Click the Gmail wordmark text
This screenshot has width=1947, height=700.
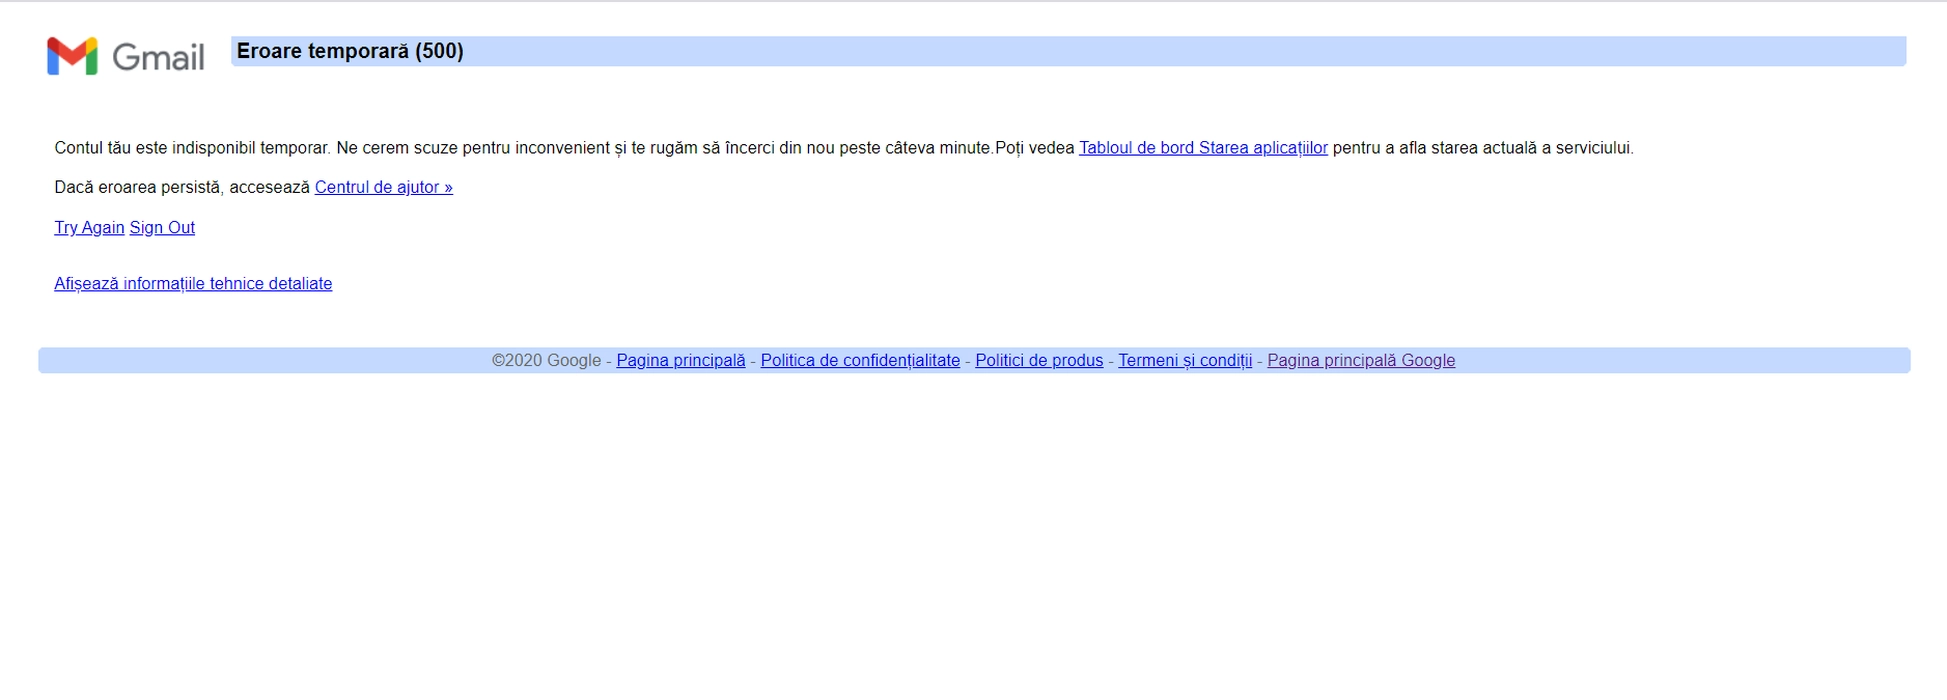(158, 57)
